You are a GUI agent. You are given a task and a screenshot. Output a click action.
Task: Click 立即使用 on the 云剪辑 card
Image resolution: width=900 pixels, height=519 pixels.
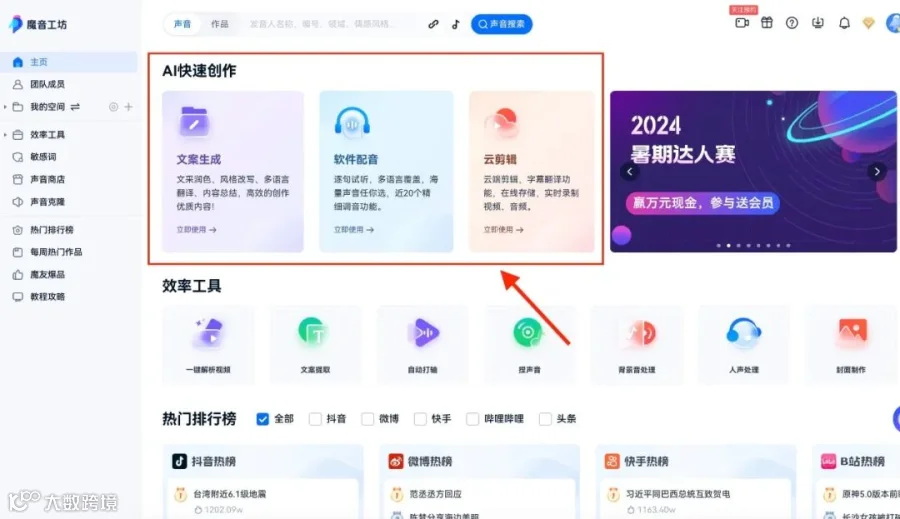(503, 230)
